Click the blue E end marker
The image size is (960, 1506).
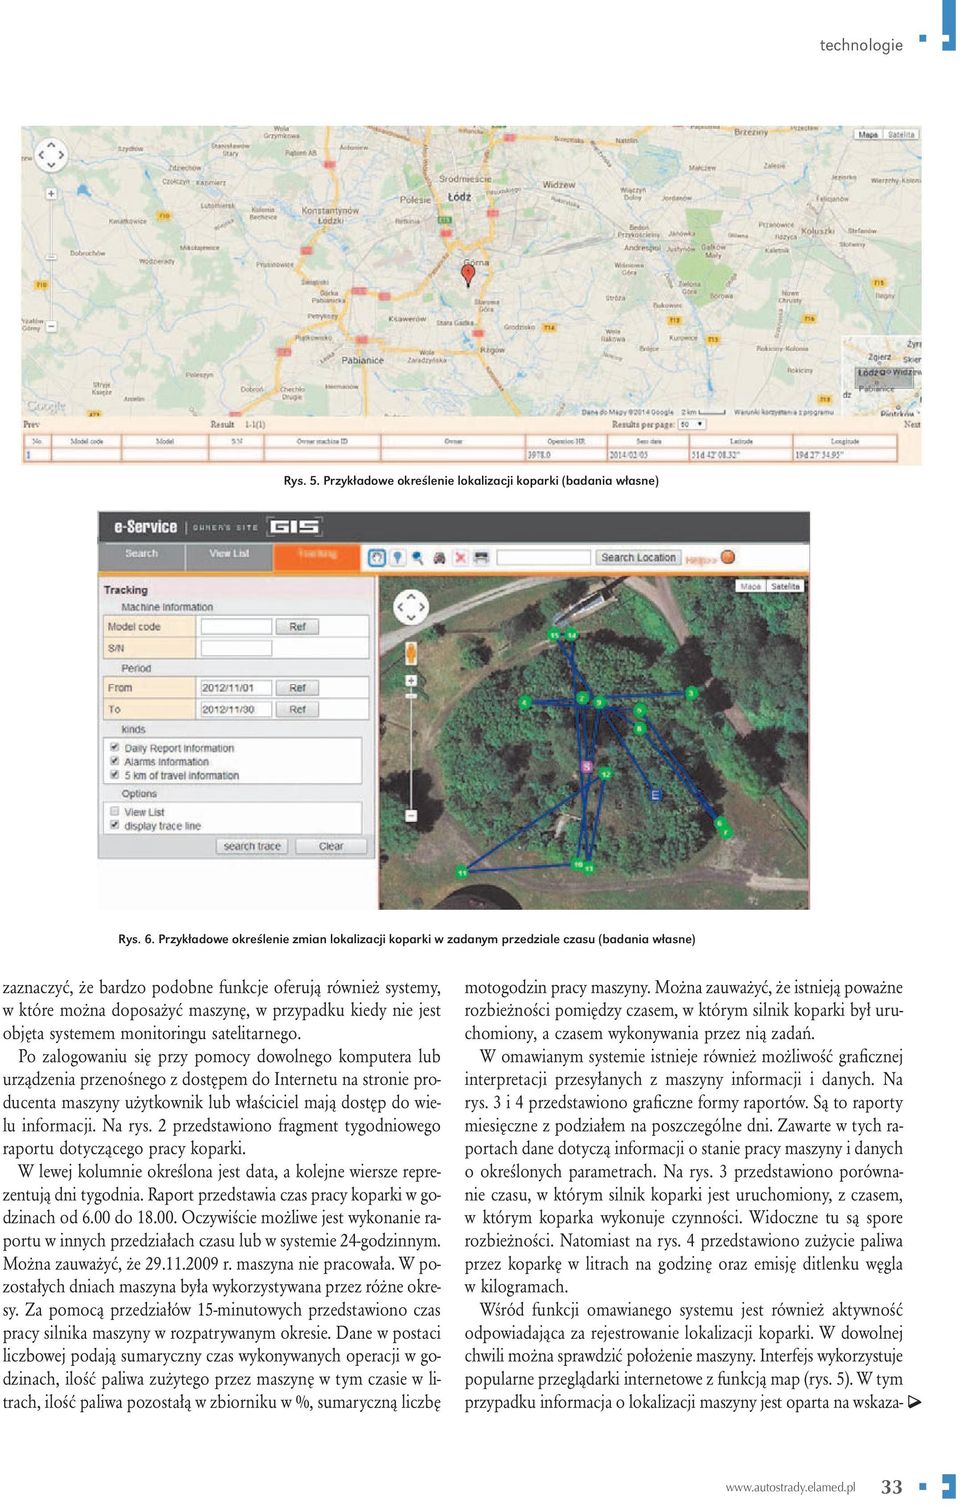(656, 794)
